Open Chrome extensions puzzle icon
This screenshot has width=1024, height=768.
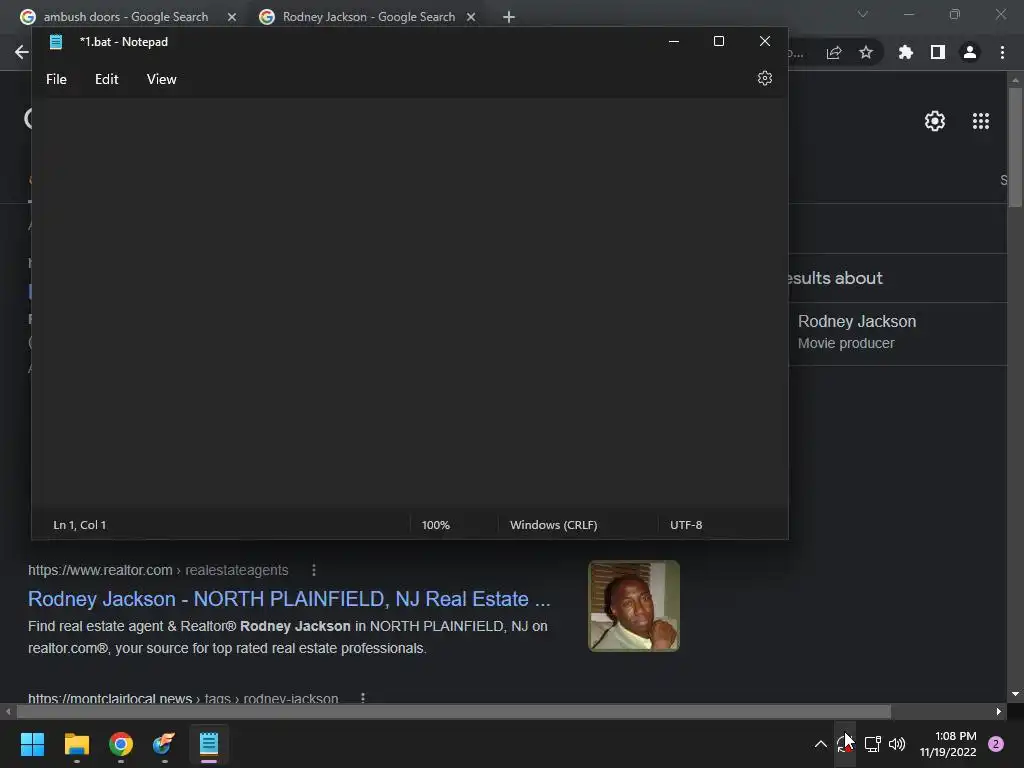[905, 52]
